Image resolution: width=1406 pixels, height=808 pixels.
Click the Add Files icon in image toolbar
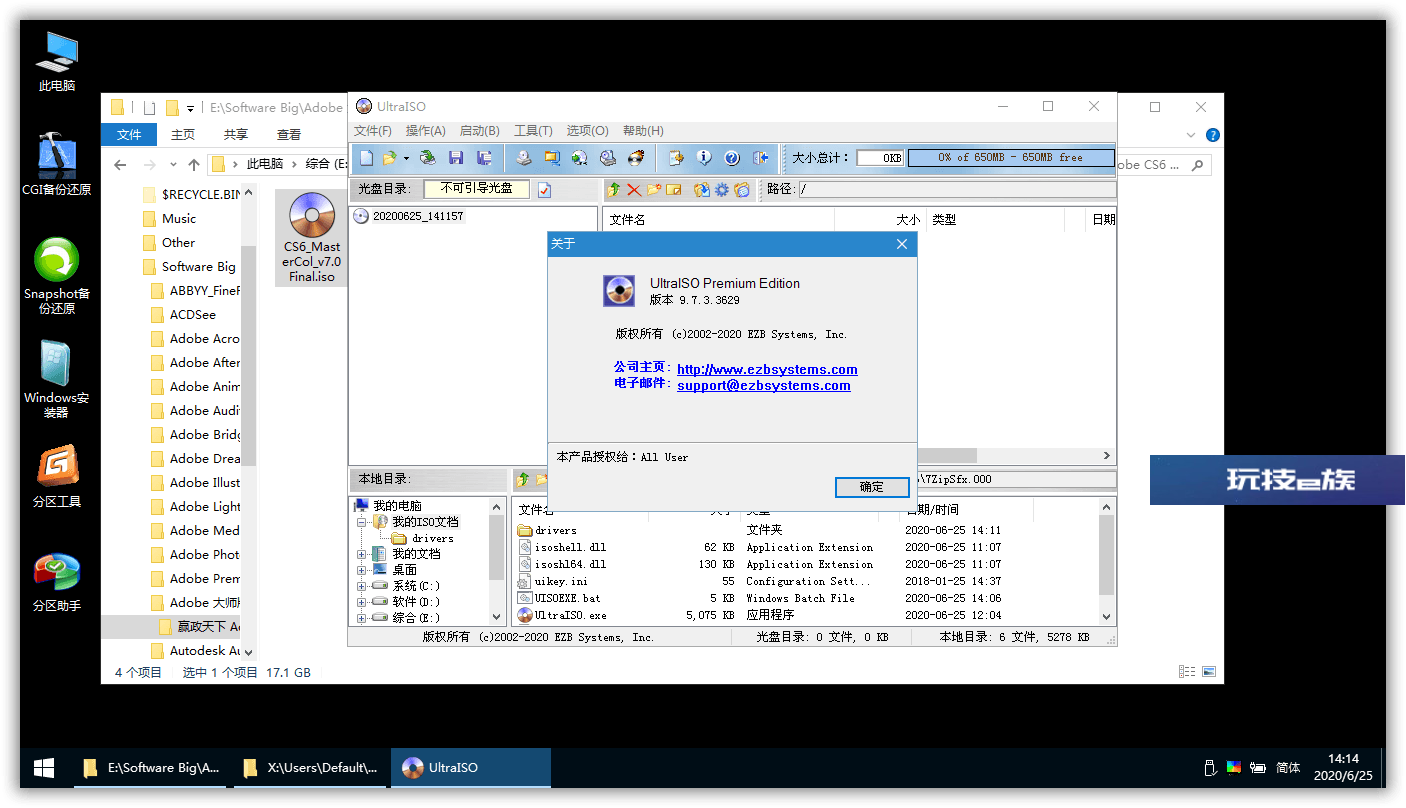[x=702, y=189]
